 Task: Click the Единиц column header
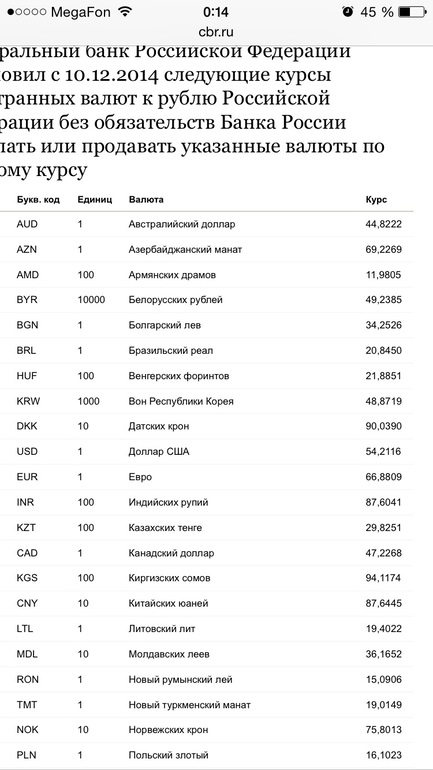coord(95,200)
